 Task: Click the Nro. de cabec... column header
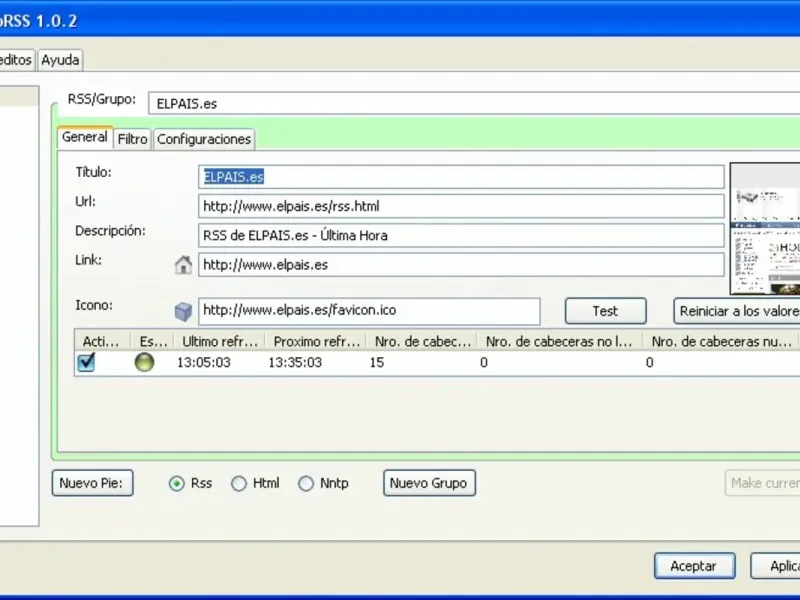422,341
